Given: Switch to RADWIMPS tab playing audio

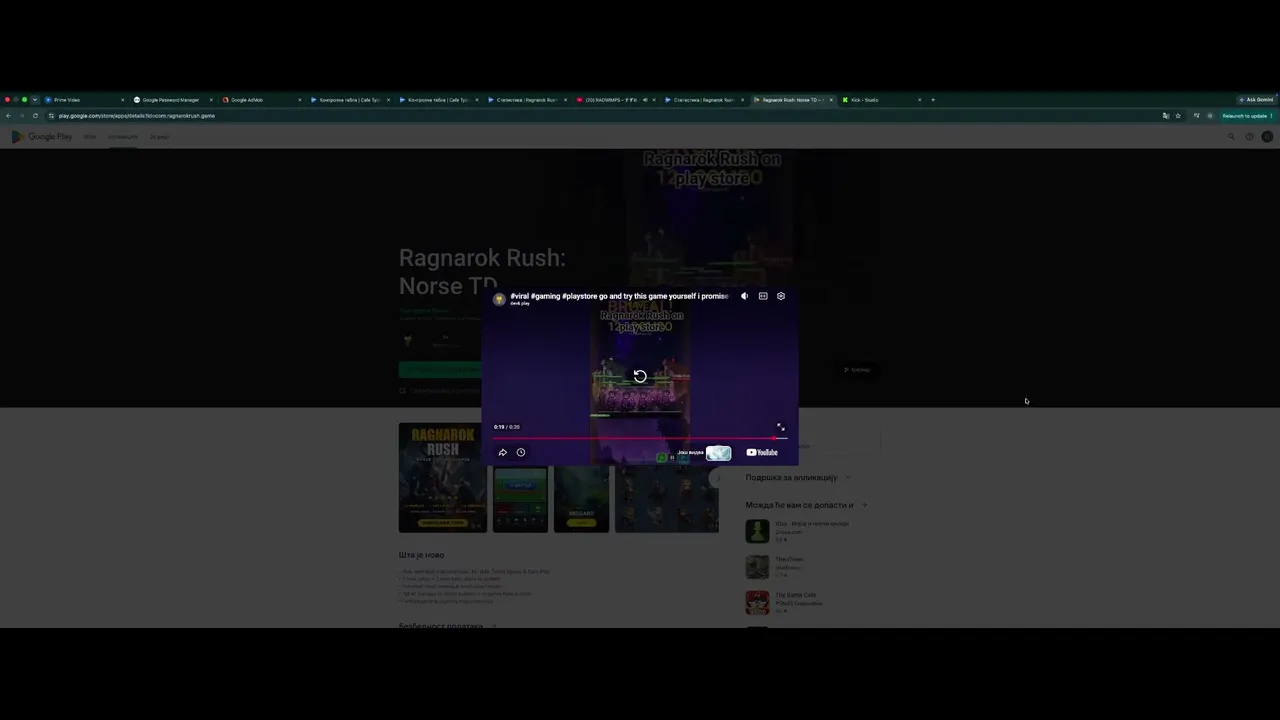Looking at the screenshot, I should 616,100.
